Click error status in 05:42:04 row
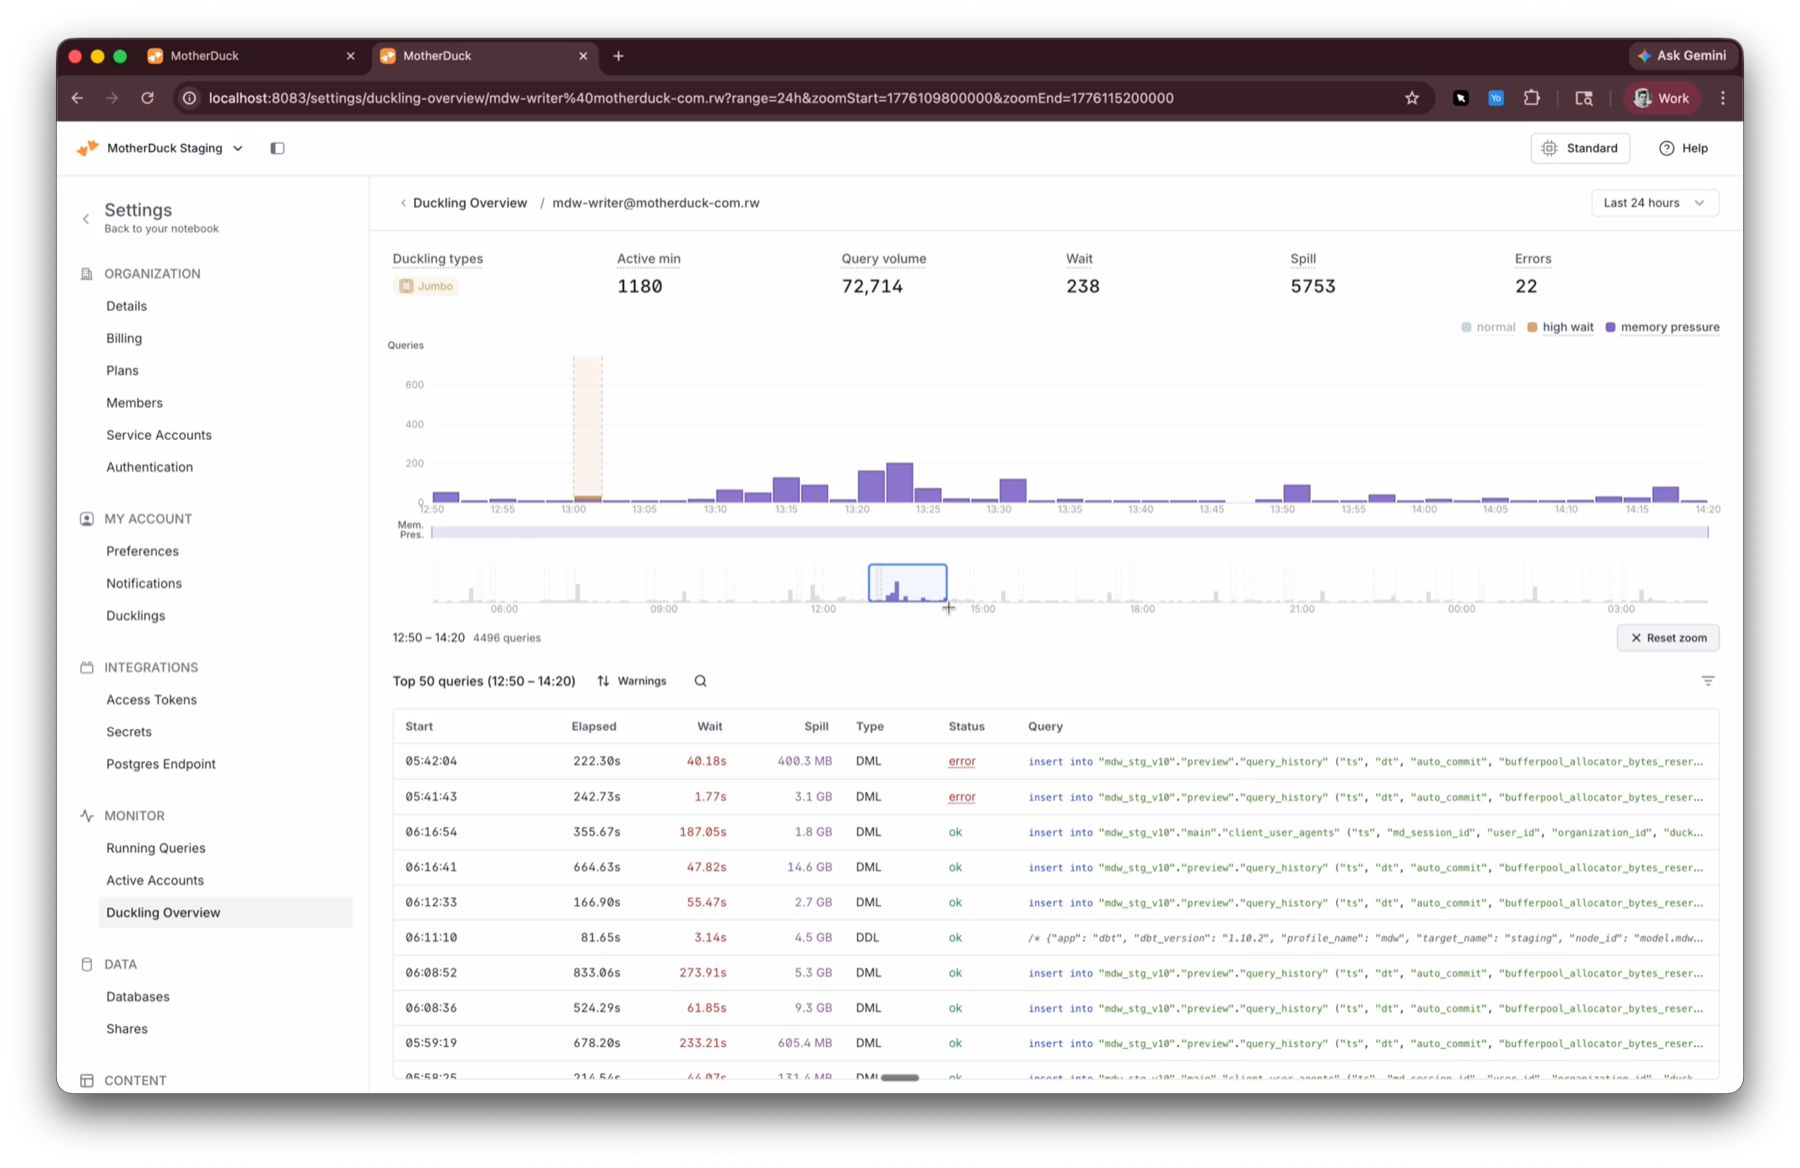This screenshot has height=1168, width=1800. pos(961,762)
